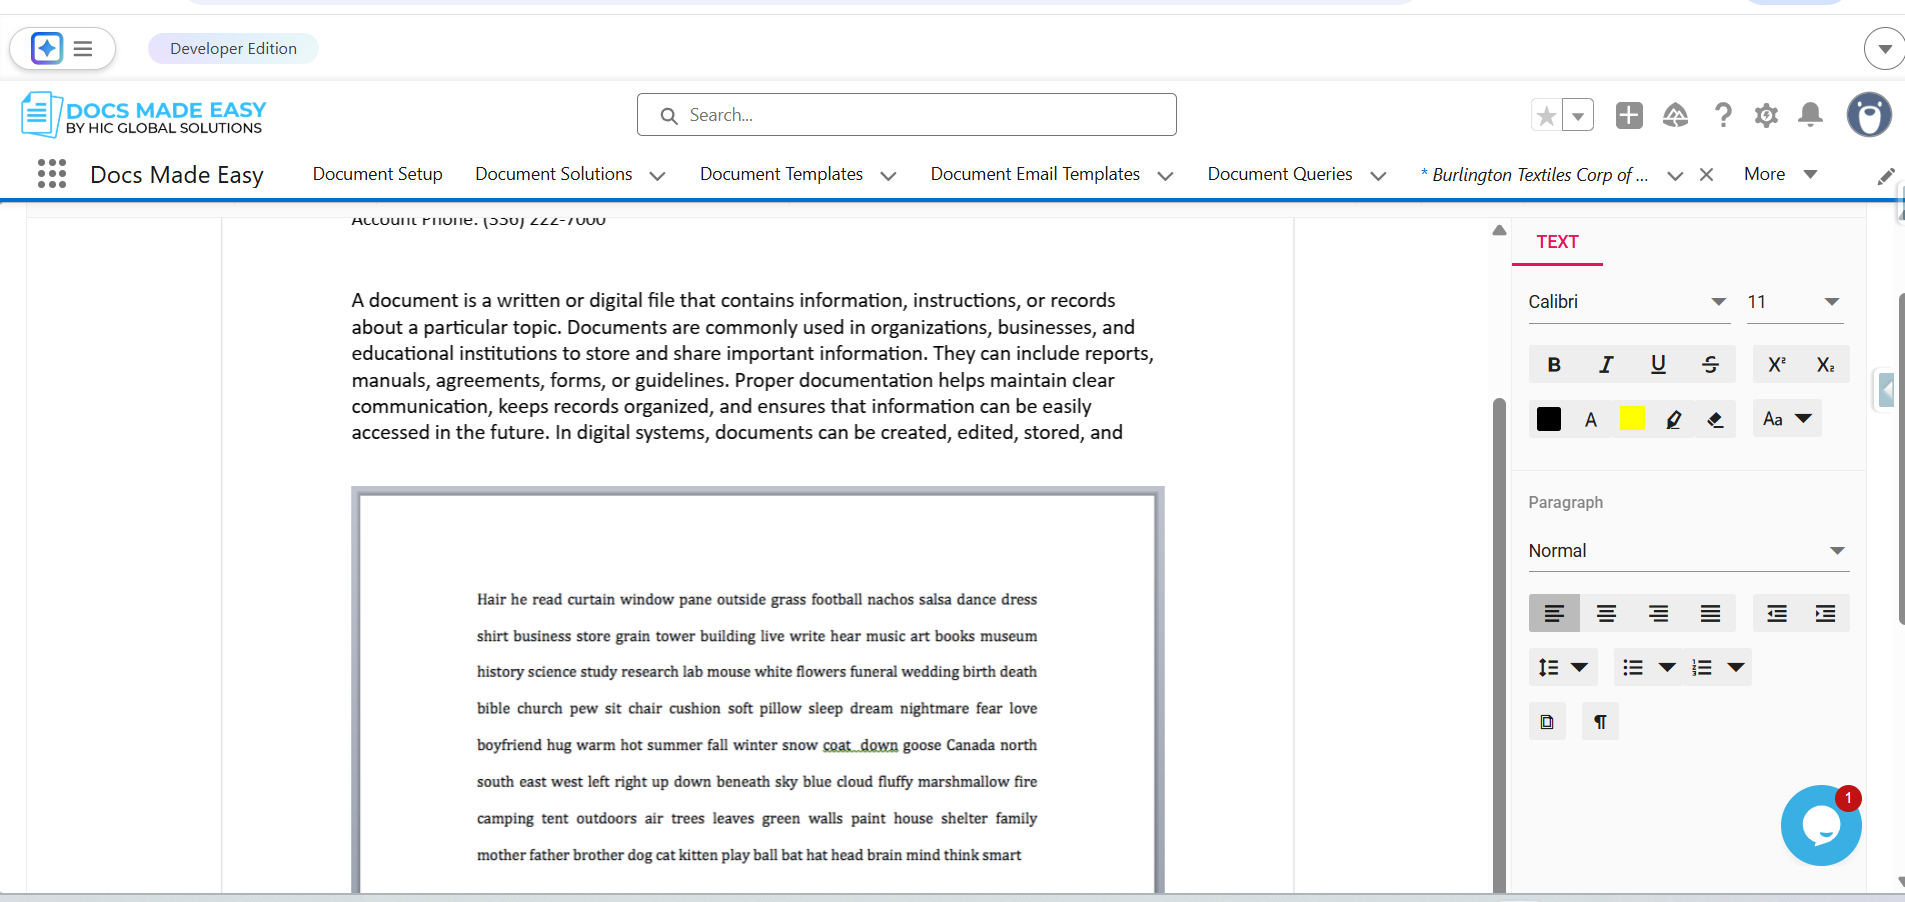Toggle Bold formatting in the Text panel
This screenshot has width=1905, height=902.
pos(1554,365)
